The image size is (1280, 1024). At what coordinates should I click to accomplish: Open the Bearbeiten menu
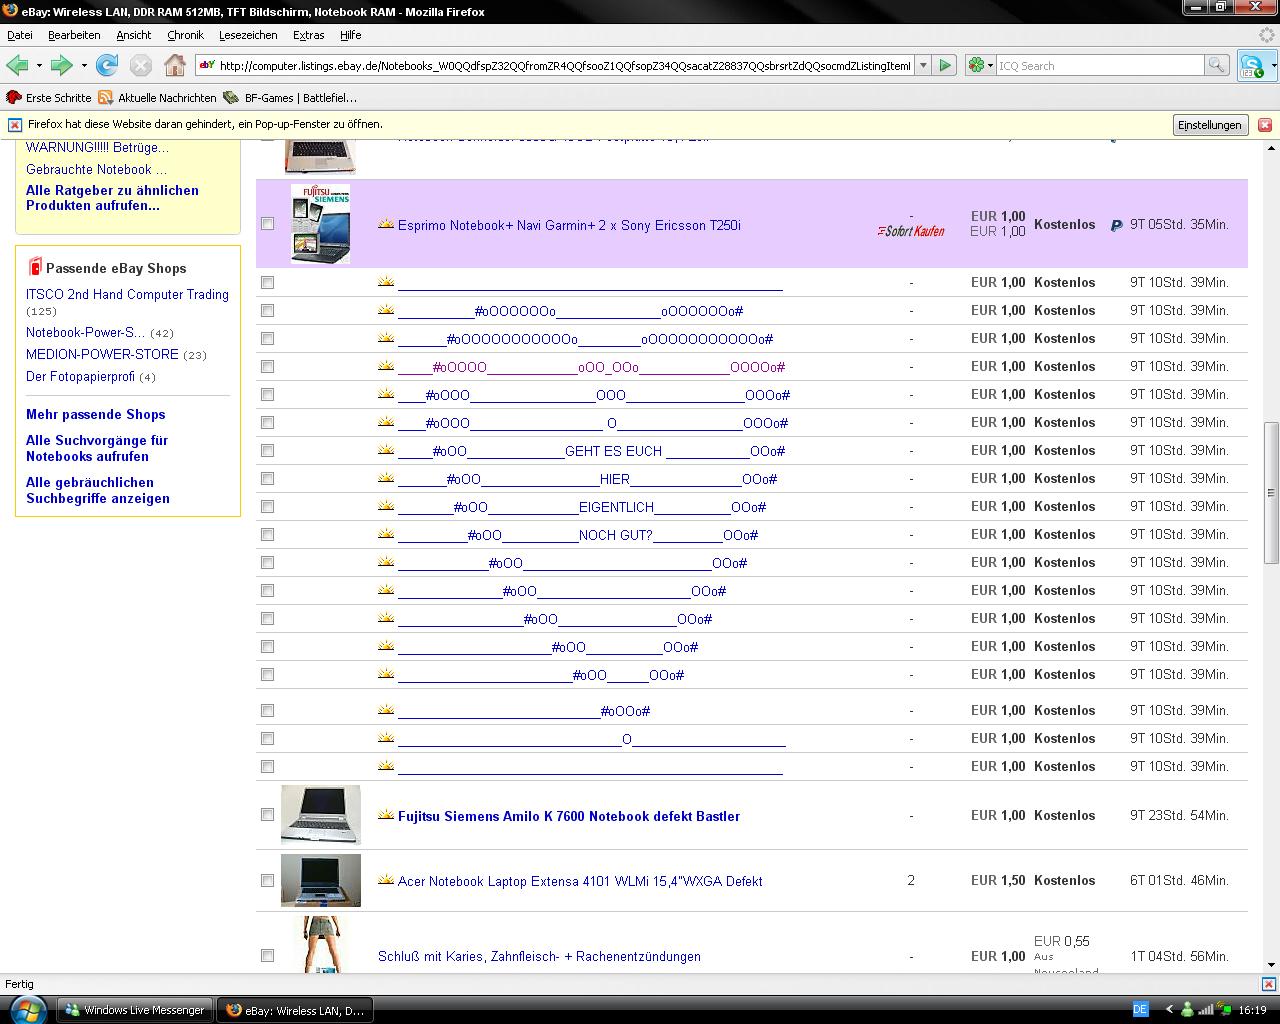[74, 35]
